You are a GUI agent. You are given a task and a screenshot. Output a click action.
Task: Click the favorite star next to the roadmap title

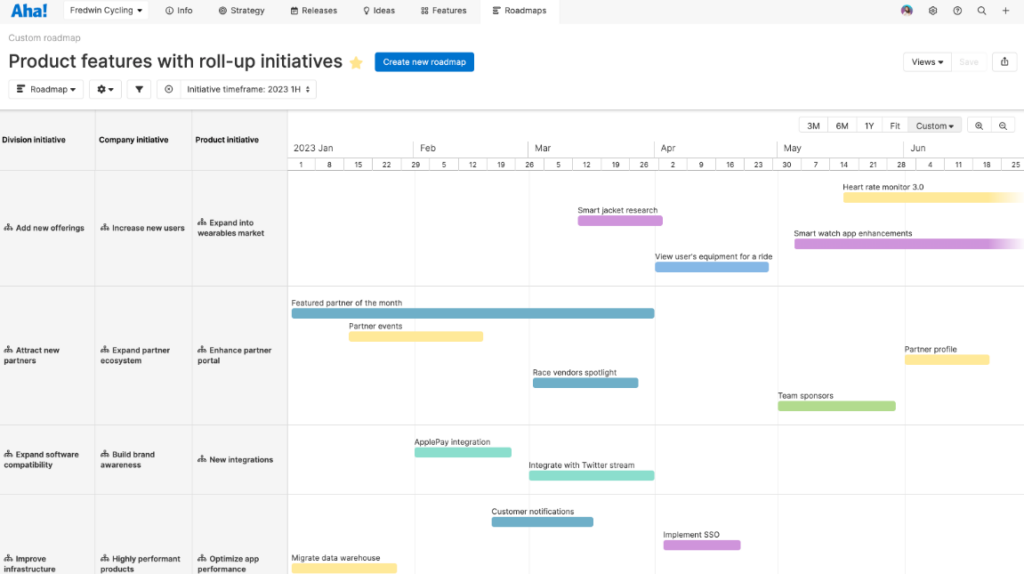click(x=356, y=63)
